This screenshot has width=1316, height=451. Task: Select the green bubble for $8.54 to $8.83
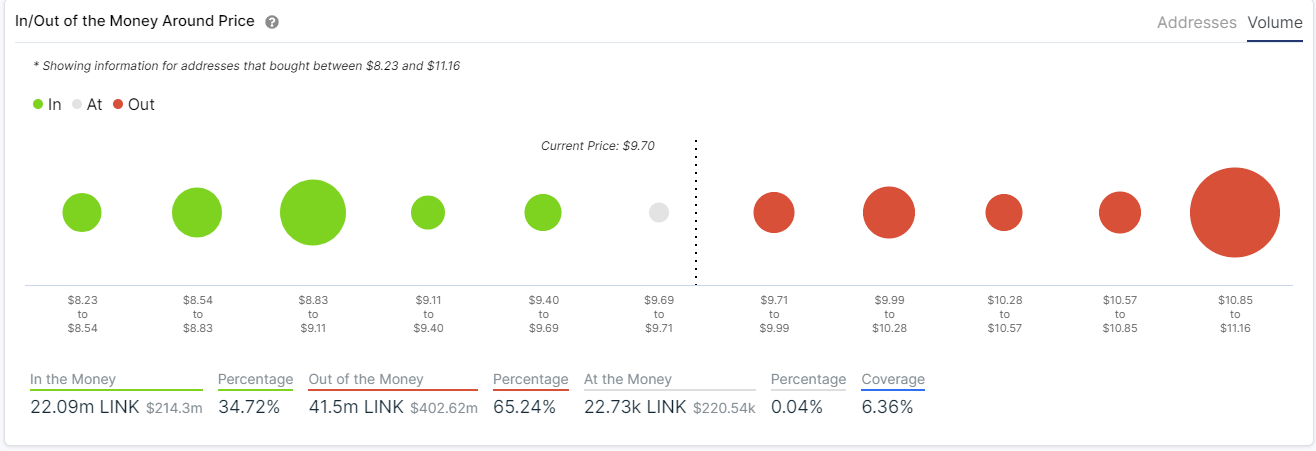(197, 212)
